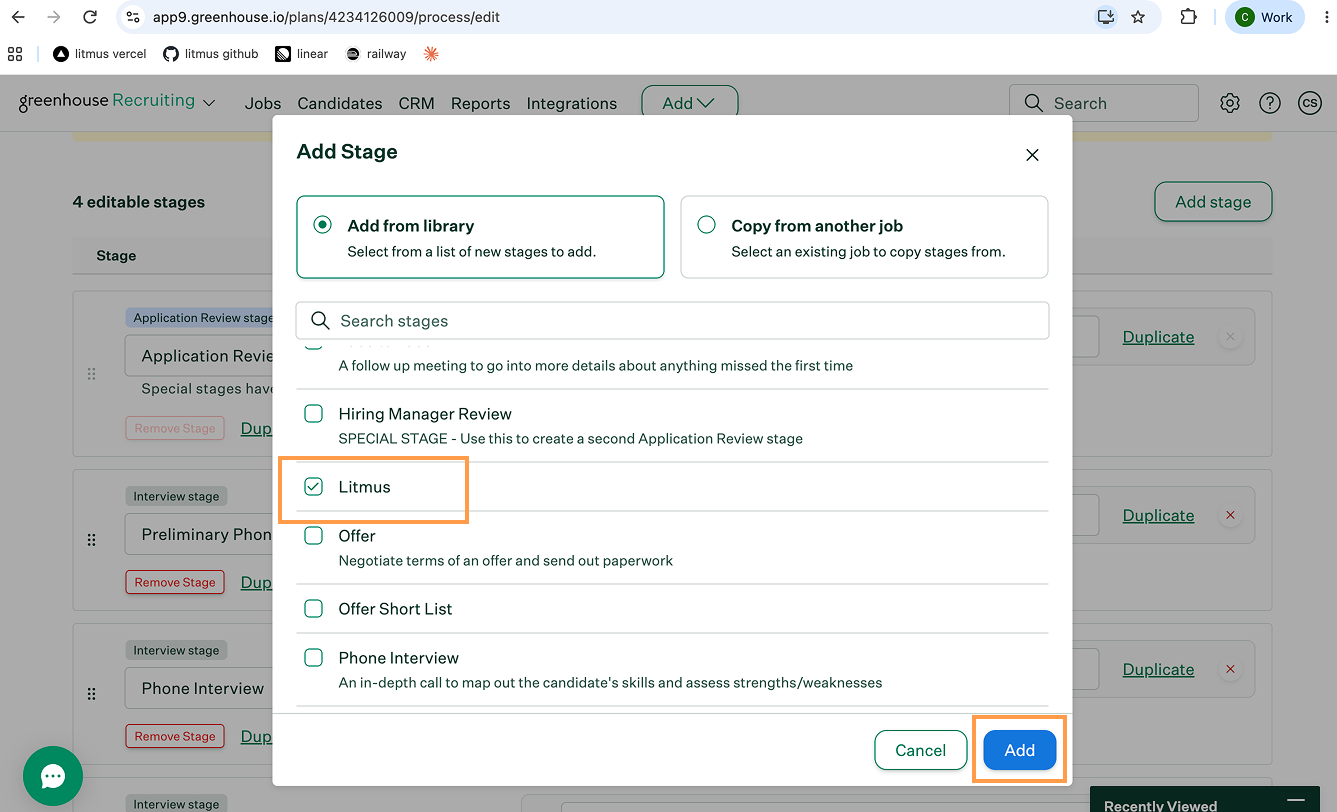The width and height of the screenshot is (1337, 812).
Task: Open the Work profile chip
Action: [1264, 17]
